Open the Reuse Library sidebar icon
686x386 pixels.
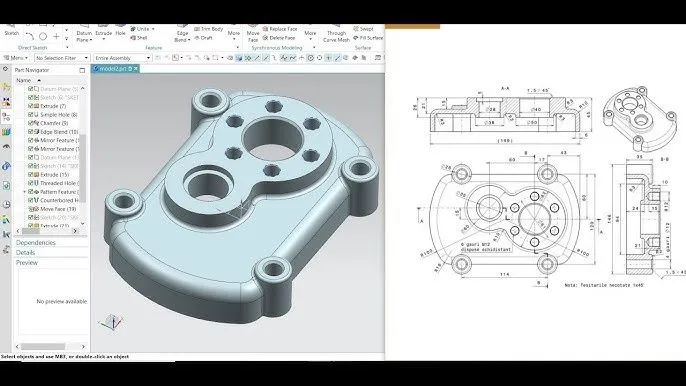pos(6,132)
